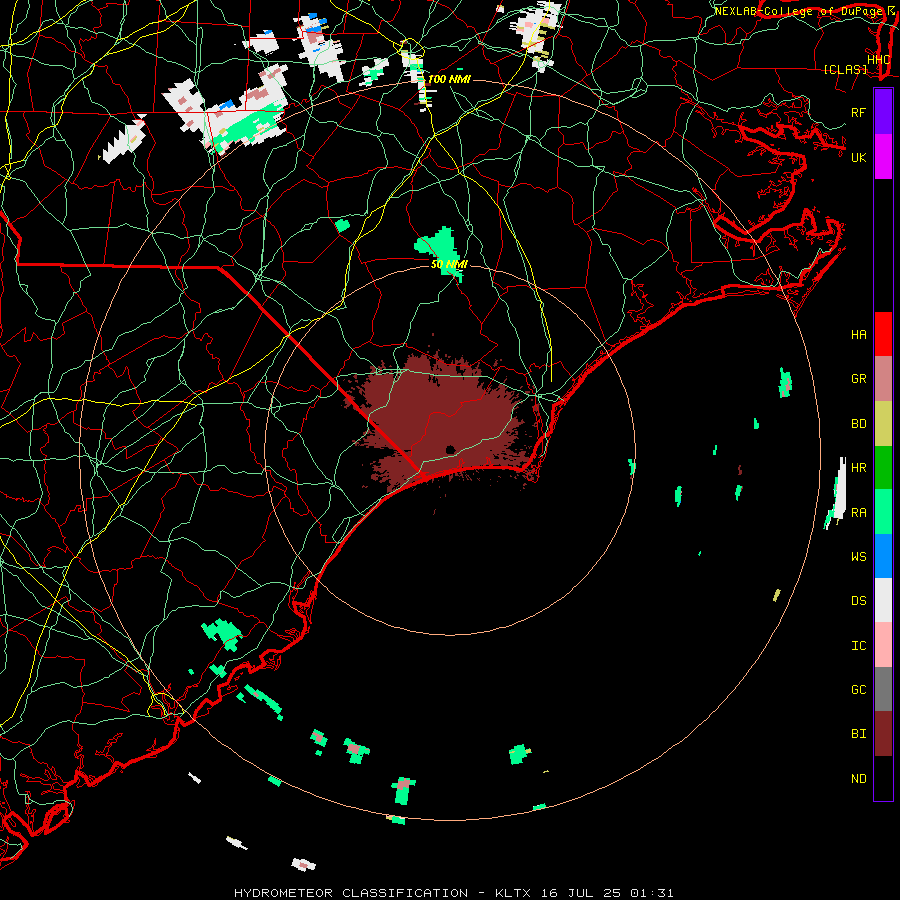Click the BI legend label
900x900 pixels.
[x=858, y=734]
